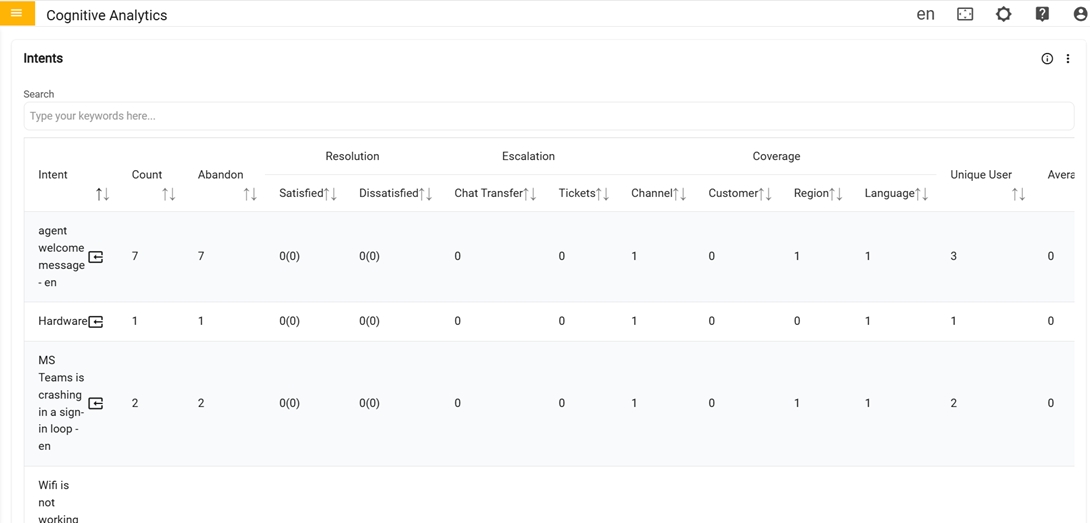
Task: Sort by Language coverage column
Action: click(x=922, y=194)
